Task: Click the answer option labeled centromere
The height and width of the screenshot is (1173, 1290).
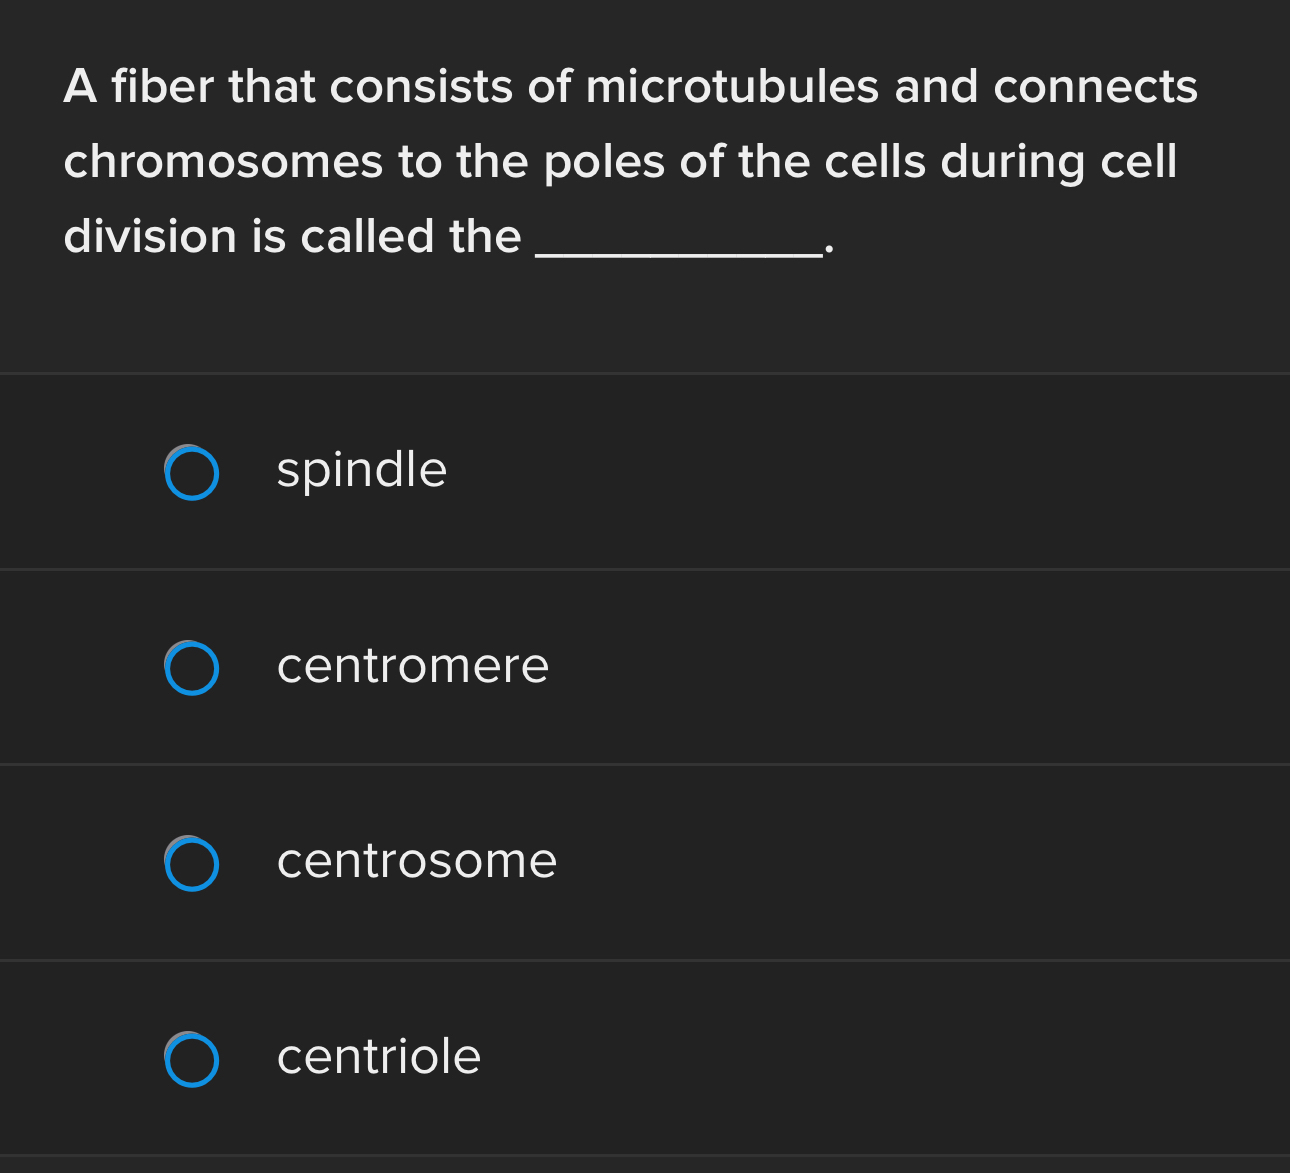Action: (x=412, y=667)
